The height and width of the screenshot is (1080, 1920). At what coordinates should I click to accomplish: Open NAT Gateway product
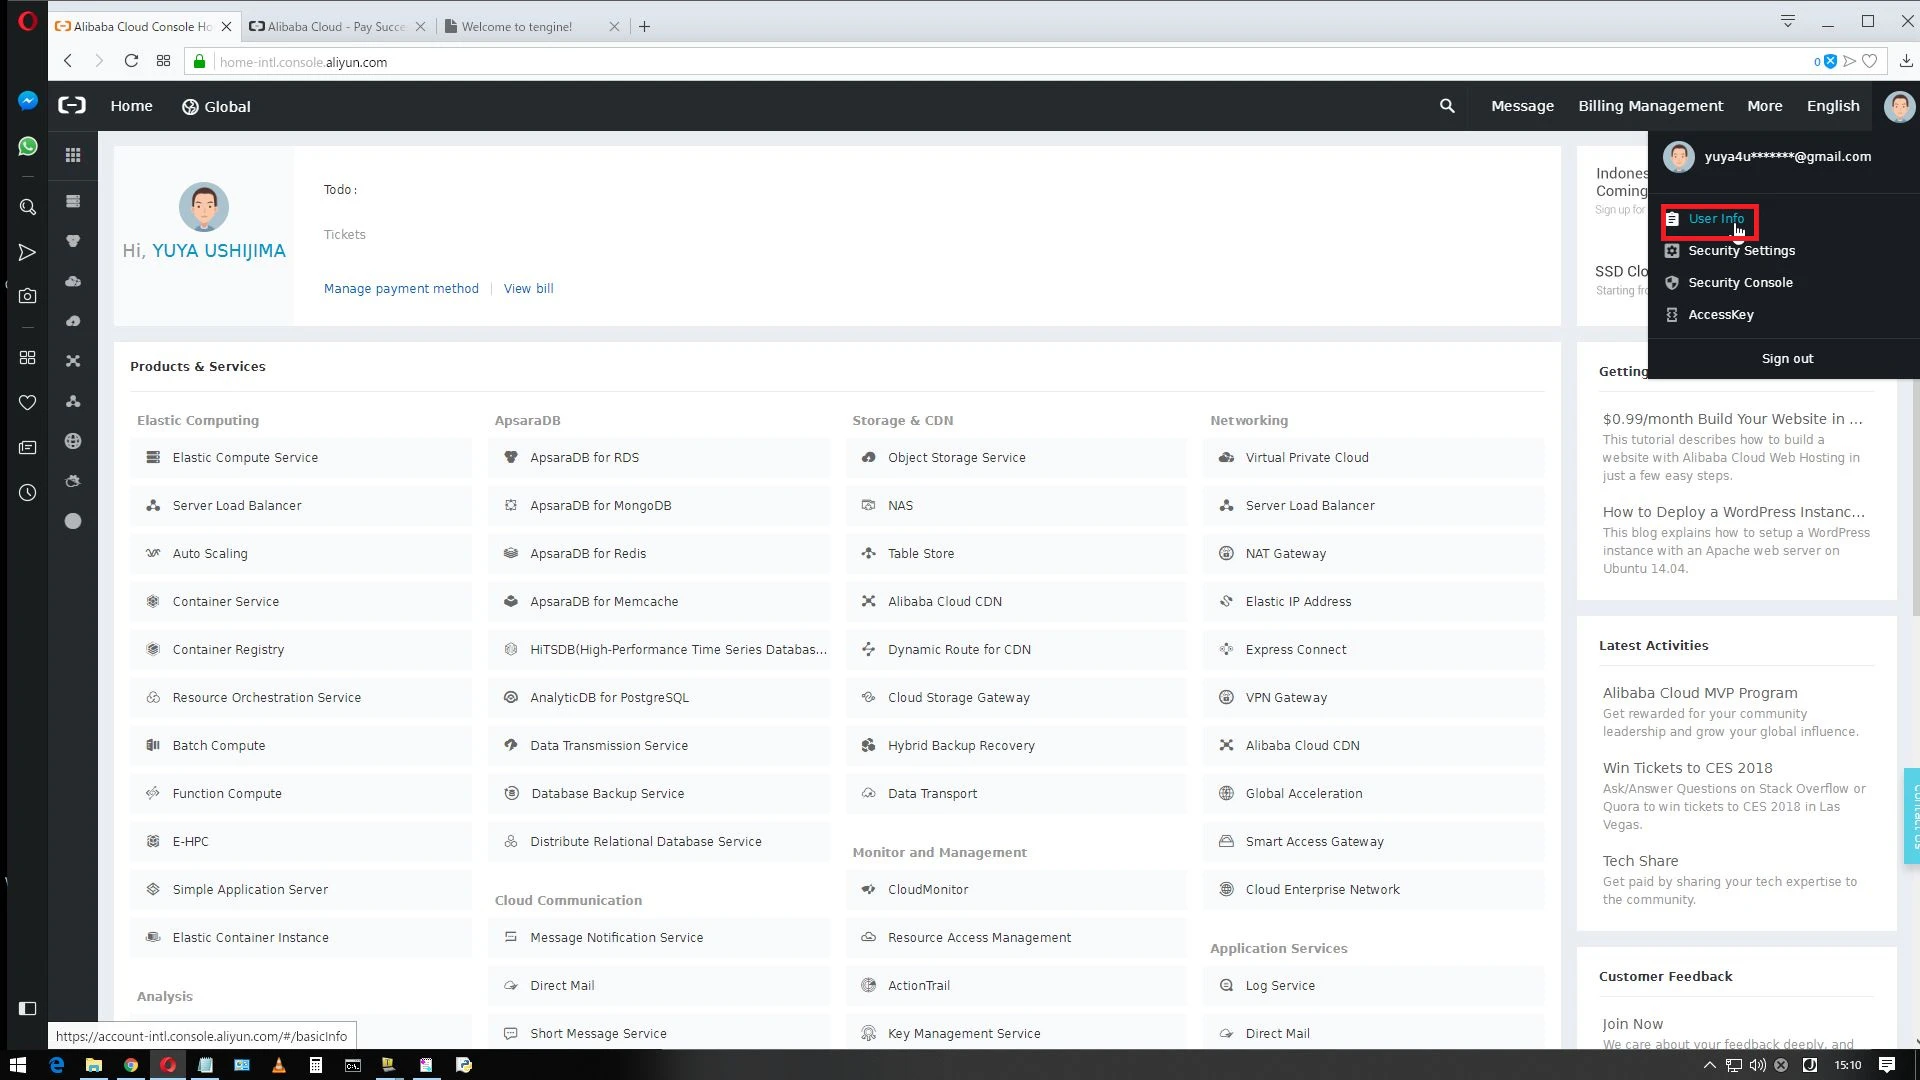[x=1374, y=553]
